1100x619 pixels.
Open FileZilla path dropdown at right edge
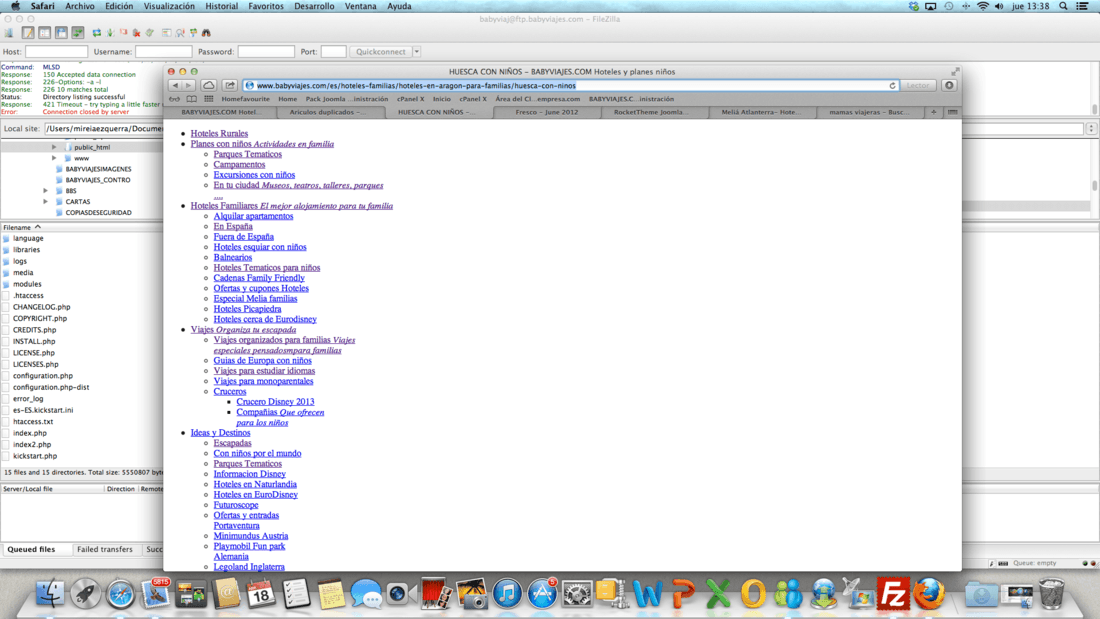coord(1092,129)
